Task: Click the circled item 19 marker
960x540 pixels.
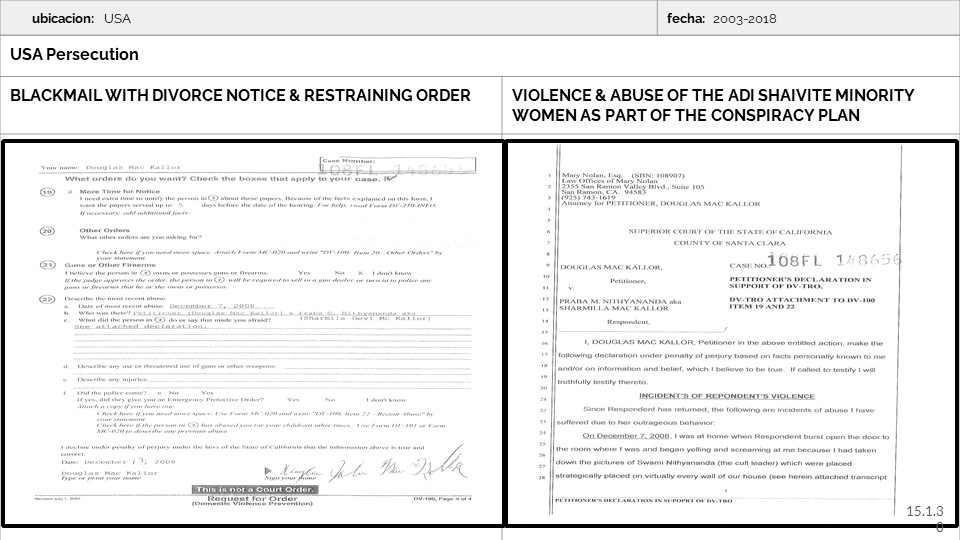Action: [47, 191]
